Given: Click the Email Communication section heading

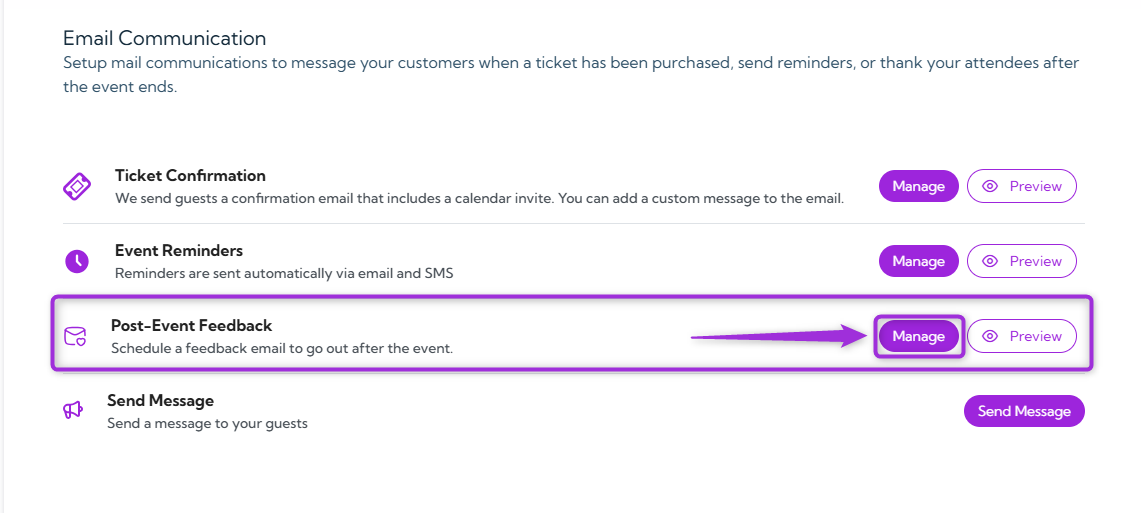Looking at the screenshot, I should click(165, 39).
